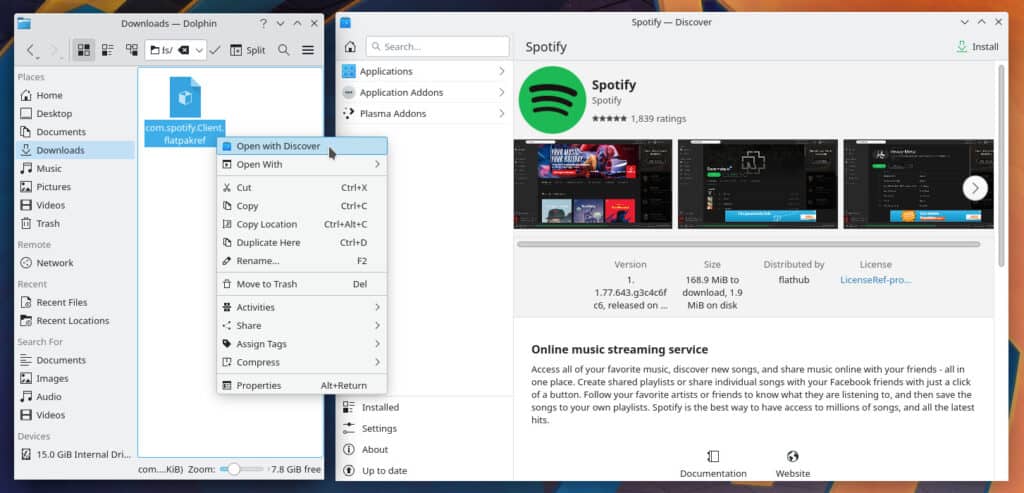Screen dimensions: 1024x493
Task: Open Network under Remote
Action: pyautogui.click(x=75, y=263)
